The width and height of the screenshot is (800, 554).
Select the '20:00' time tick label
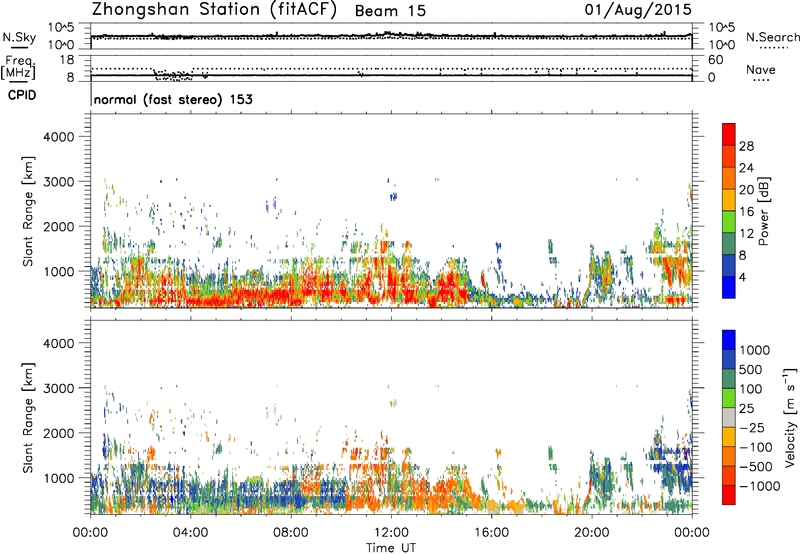tap(592, 533)
